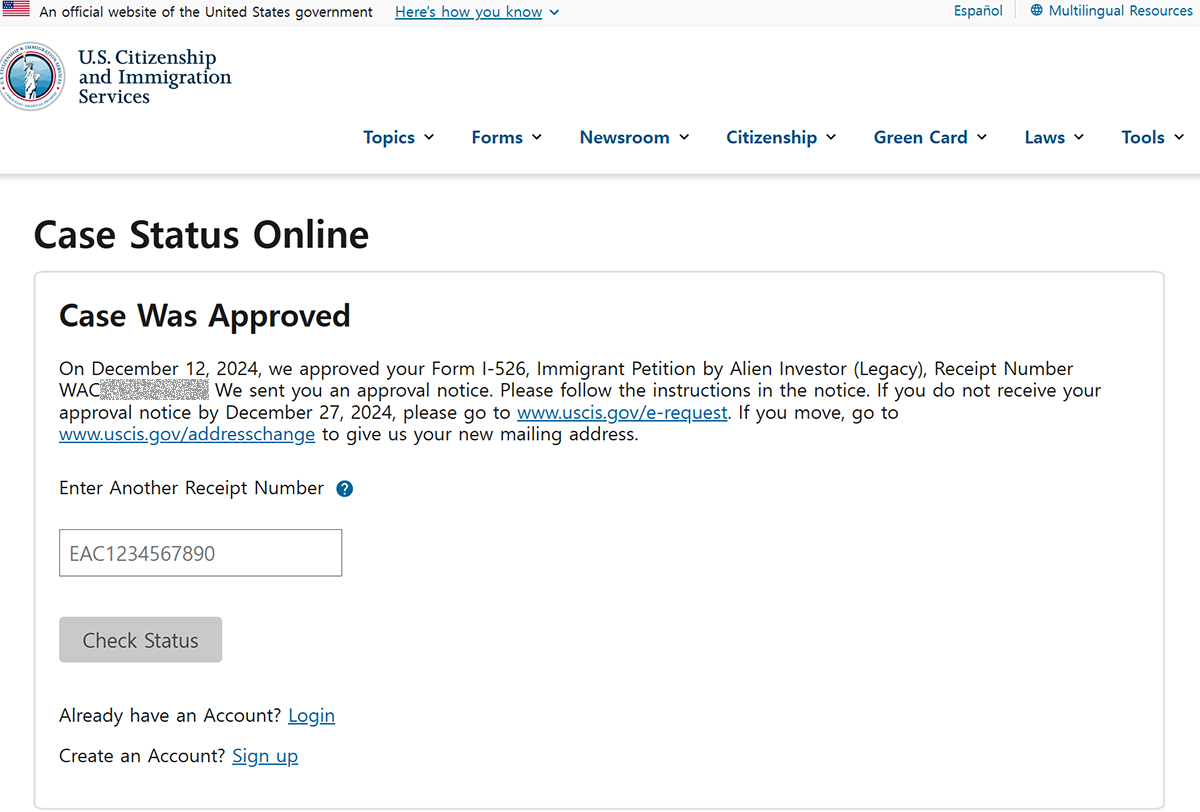Click the help icon beside Enter Another Receipt Number
This screenshot has height=812, width=1200.
click(x=344, y=489)
